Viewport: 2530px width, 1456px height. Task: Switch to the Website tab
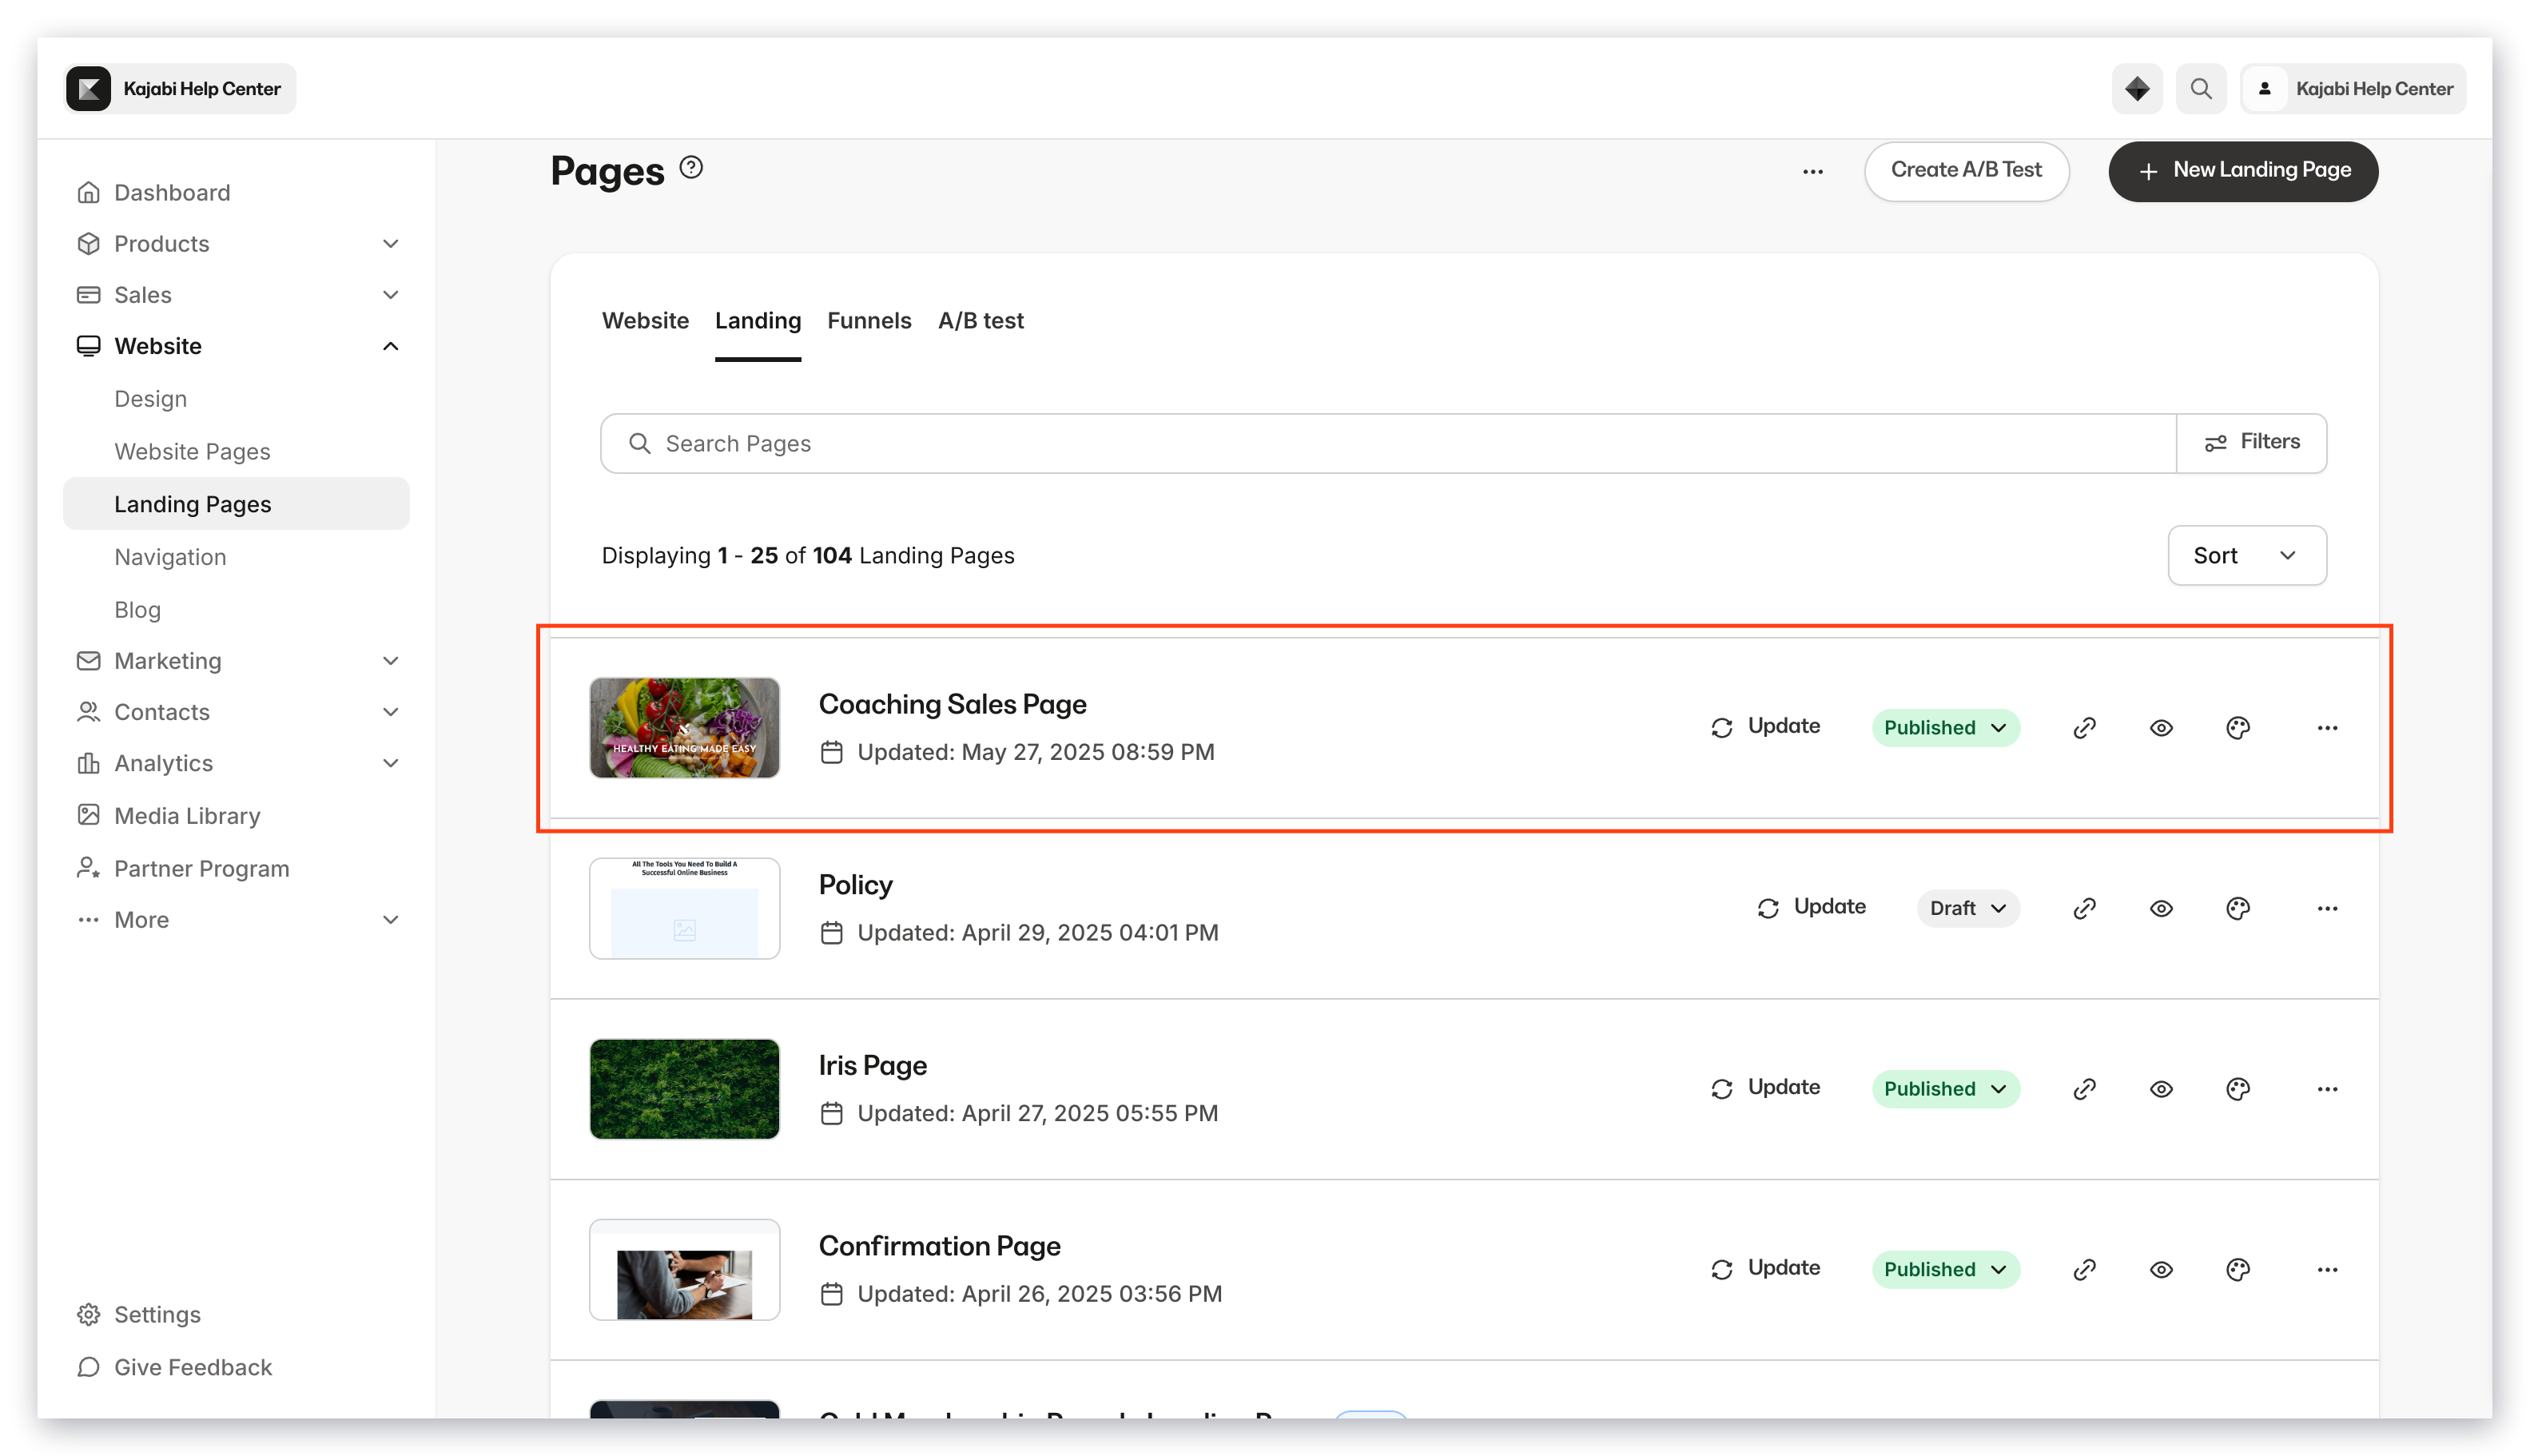click(x=645, y=320)
